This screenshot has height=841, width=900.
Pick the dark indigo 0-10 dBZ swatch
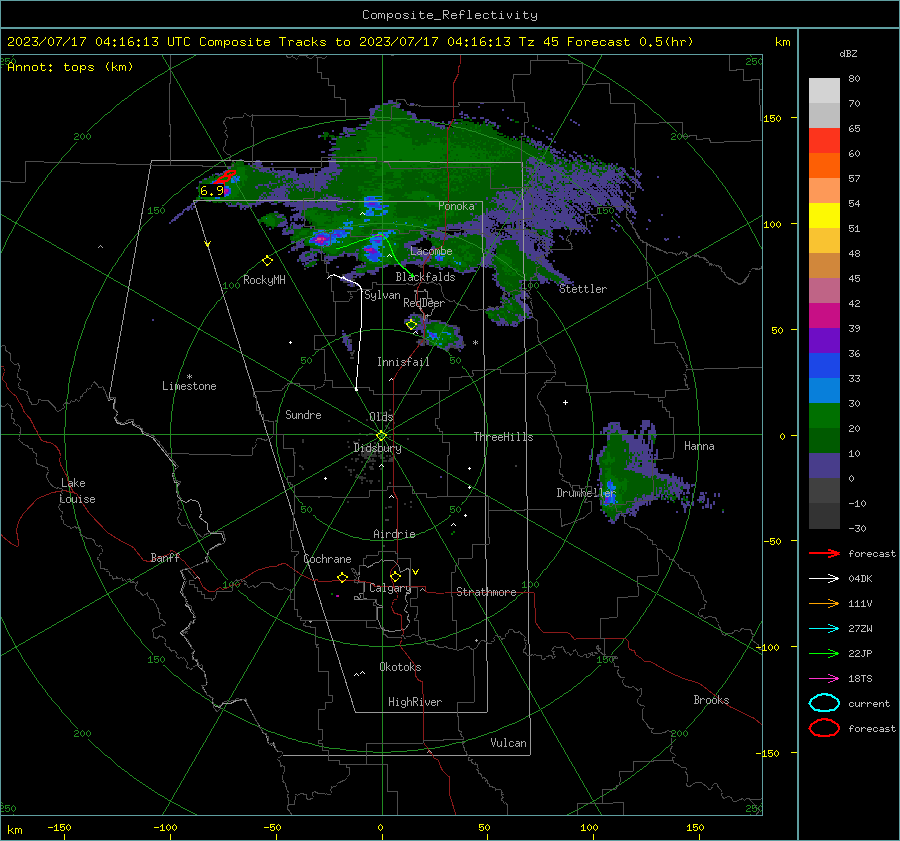824,466
